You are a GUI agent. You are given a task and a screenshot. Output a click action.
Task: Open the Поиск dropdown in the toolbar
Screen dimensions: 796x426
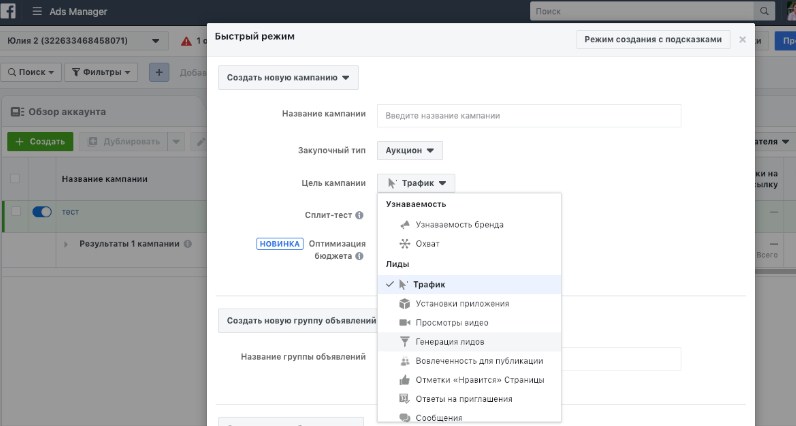pyautogui.click(x=31, y=72)
